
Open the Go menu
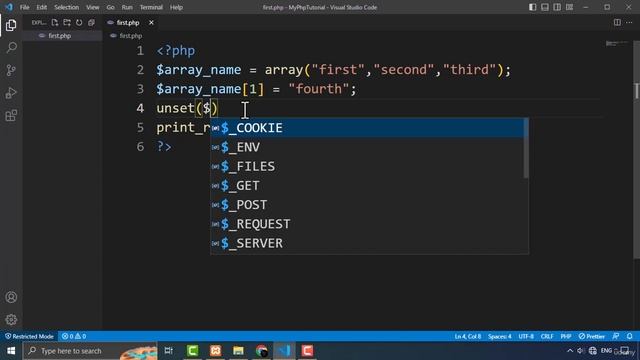pyautogui.click(x=111, y=7)
